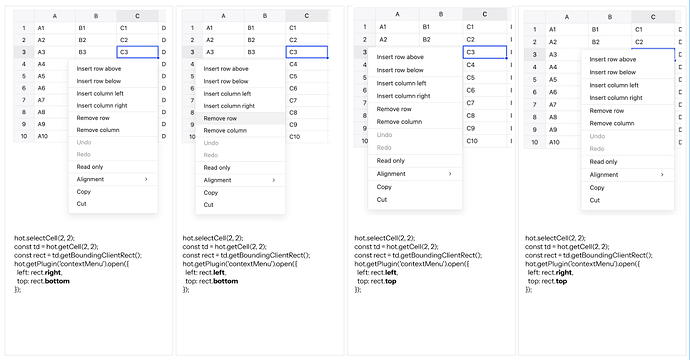Click column header C in the first example

point(137,16)
